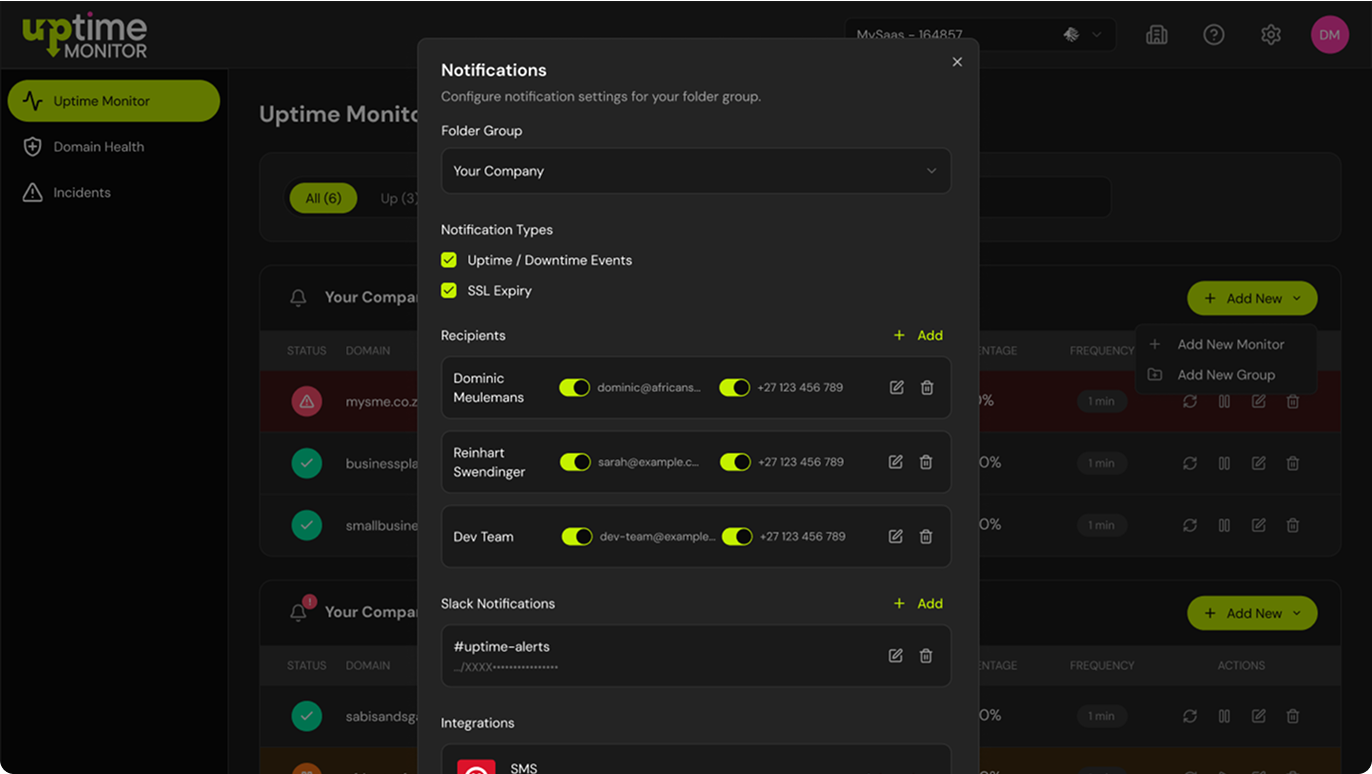
Task: Click red alert status icon for mysme.co.za
Action: point(307,401)
